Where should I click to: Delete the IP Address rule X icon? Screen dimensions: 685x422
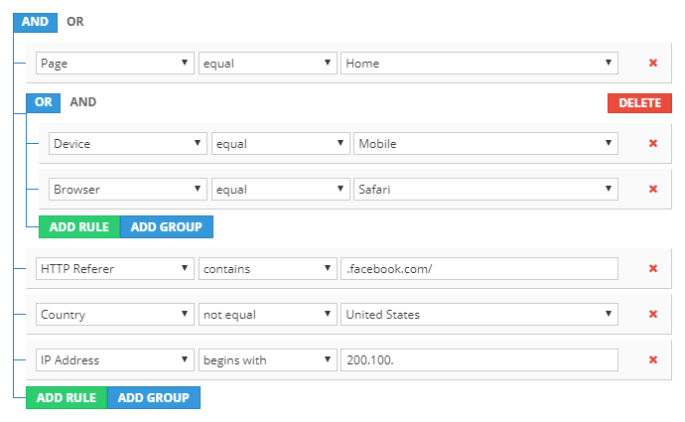pos(653,360)
